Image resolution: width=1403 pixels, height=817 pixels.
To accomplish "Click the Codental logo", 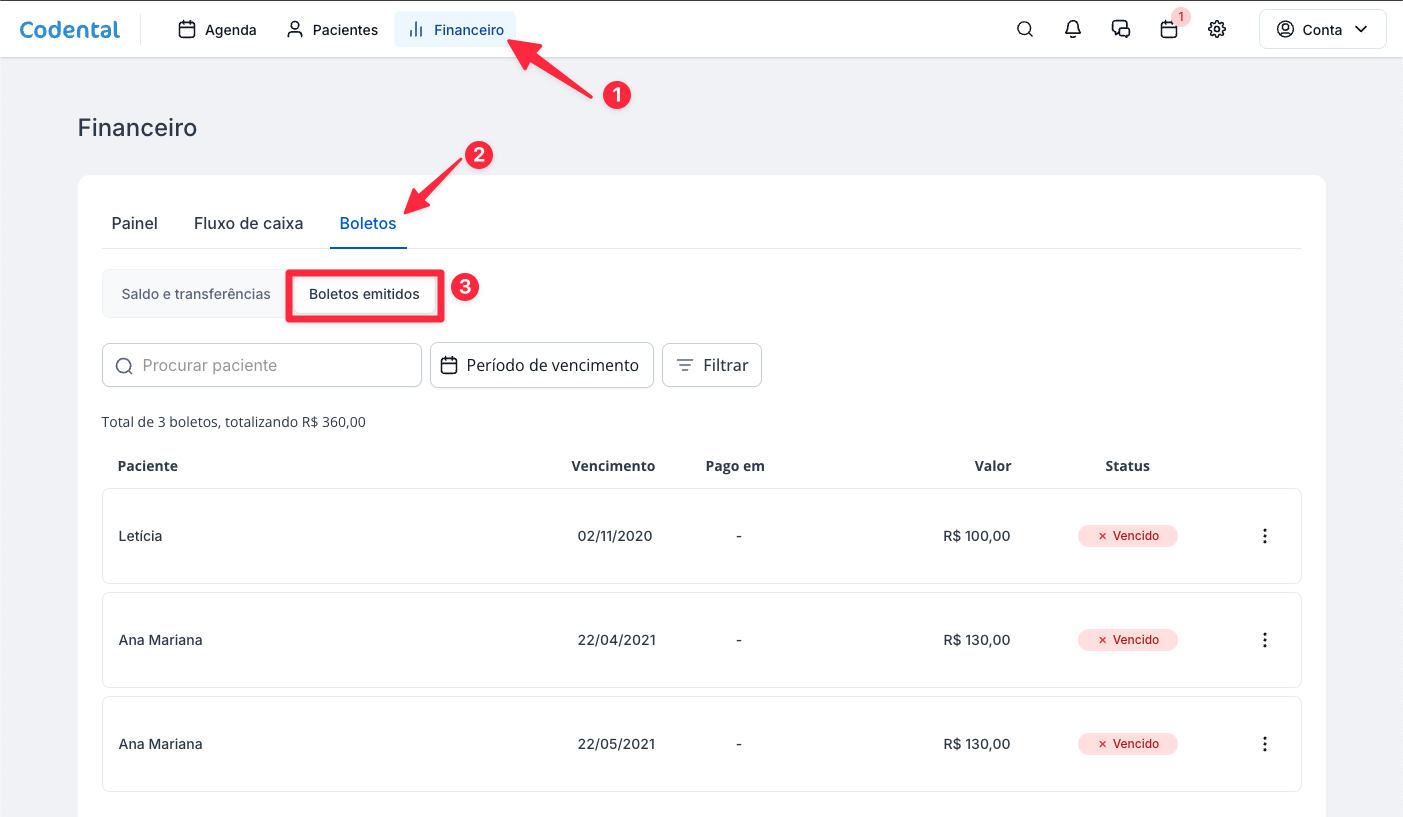I will (70, 30).
